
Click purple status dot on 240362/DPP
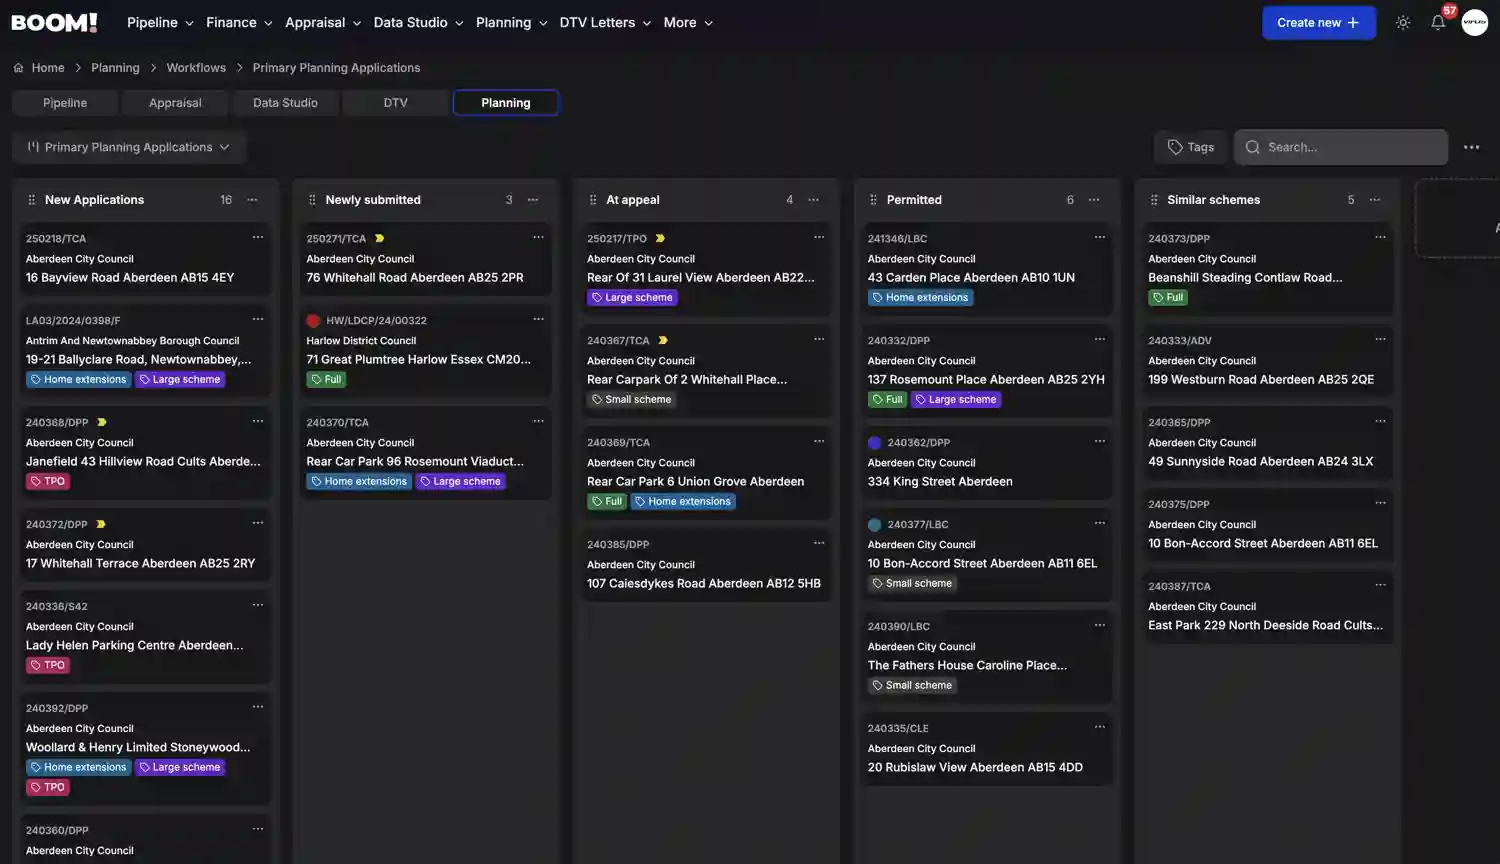874,443
